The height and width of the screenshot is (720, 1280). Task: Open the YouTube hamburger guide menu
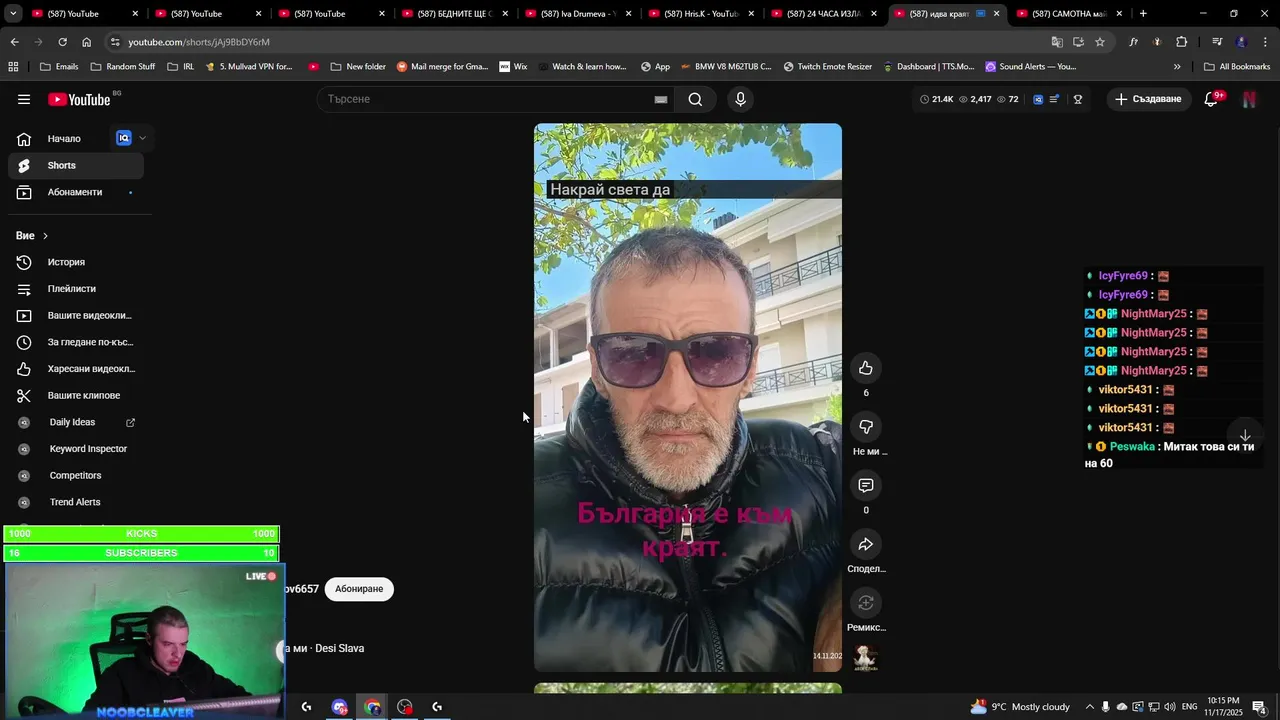point(24,99)
